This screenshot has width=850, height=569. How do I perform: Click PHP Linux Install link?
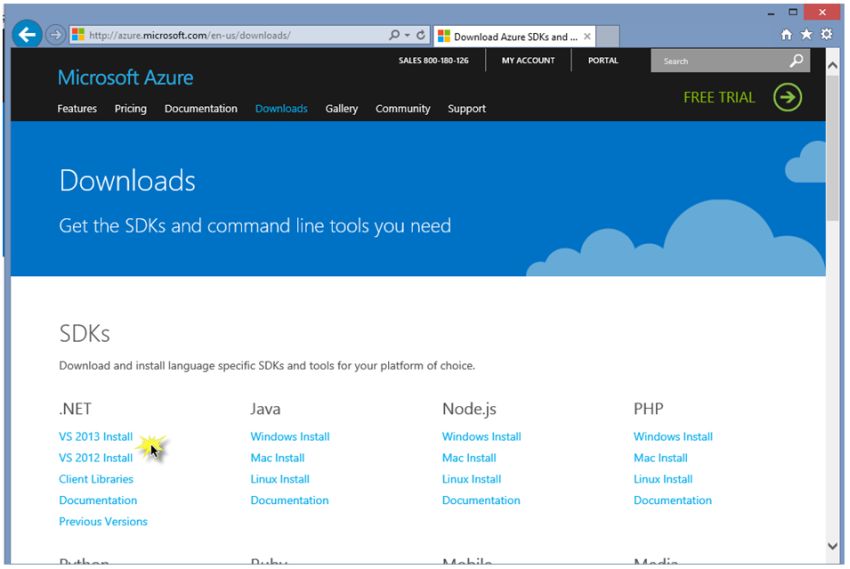663,479
